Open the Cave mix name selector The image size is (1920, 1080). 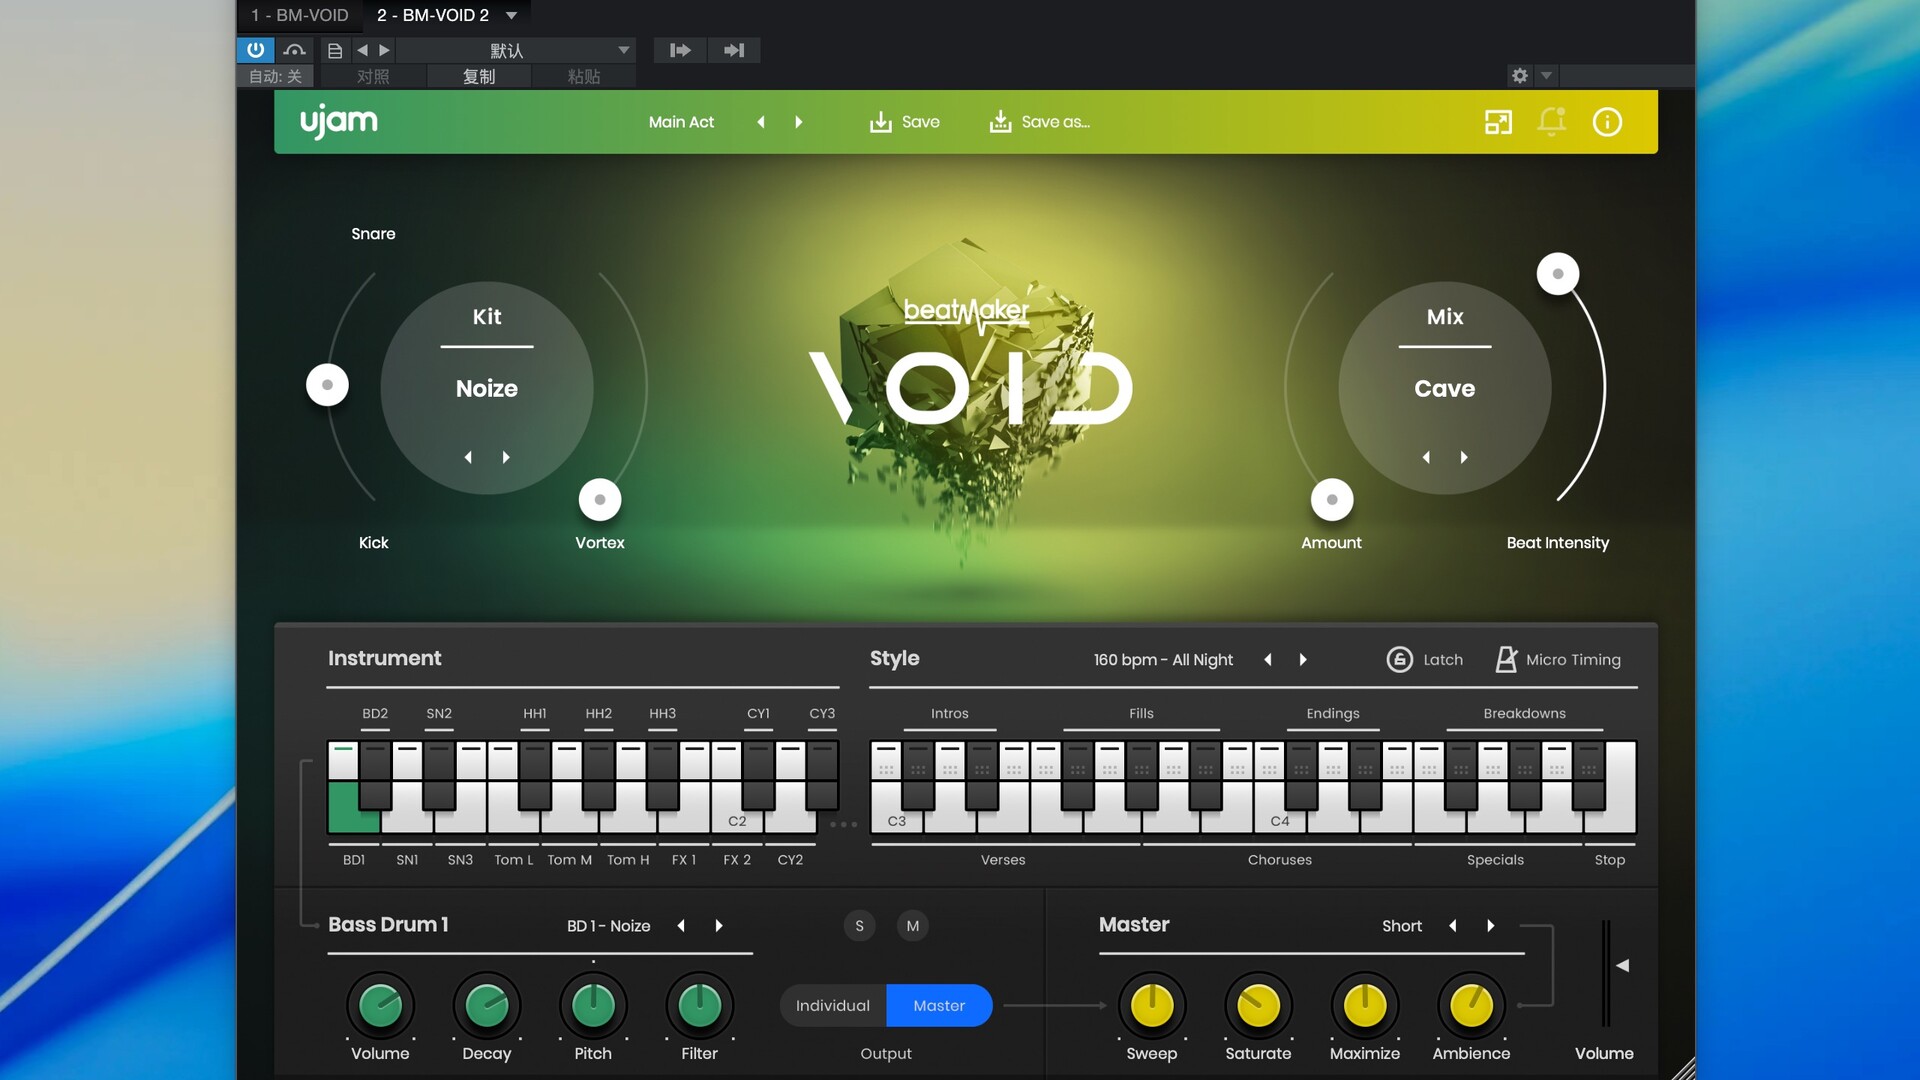click(1444, 388)
